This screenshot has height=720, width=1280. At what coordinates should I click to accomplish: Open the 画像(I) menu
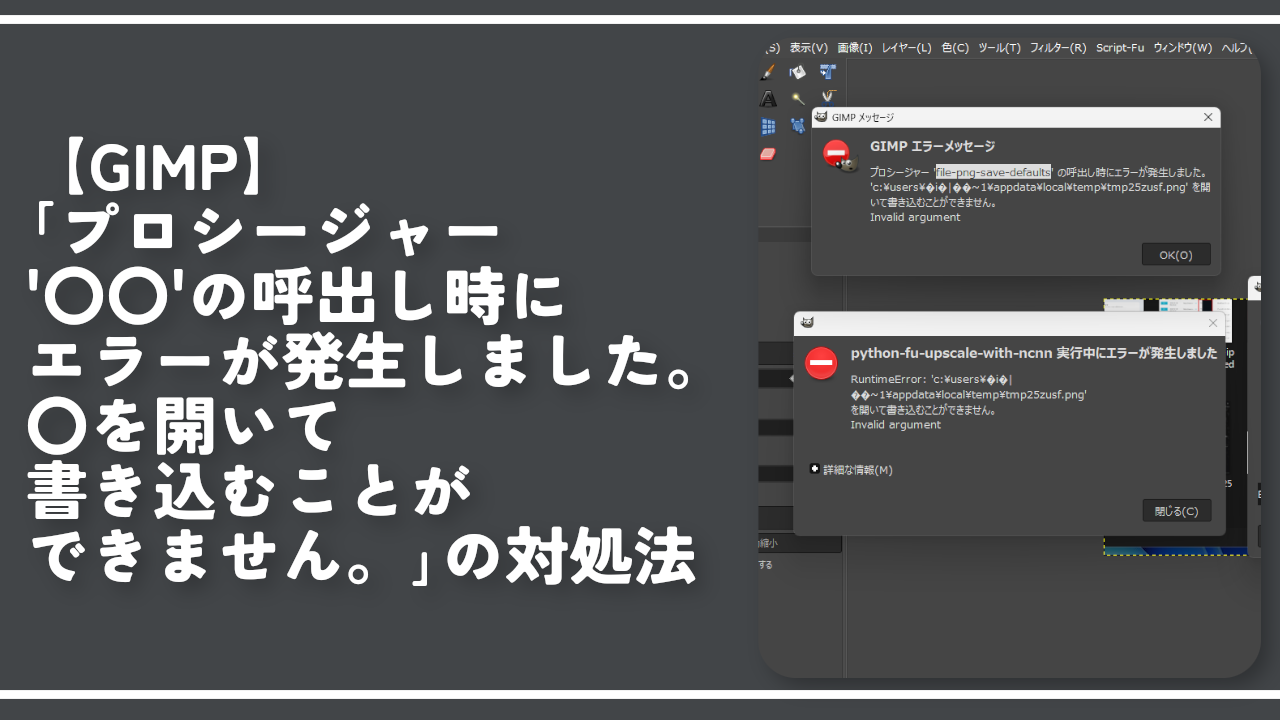855,47
